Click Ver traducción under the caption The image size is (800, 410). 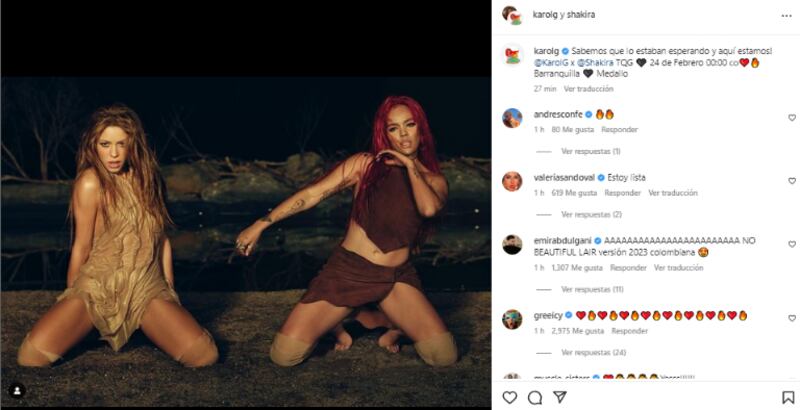click(x=588, y=89)
